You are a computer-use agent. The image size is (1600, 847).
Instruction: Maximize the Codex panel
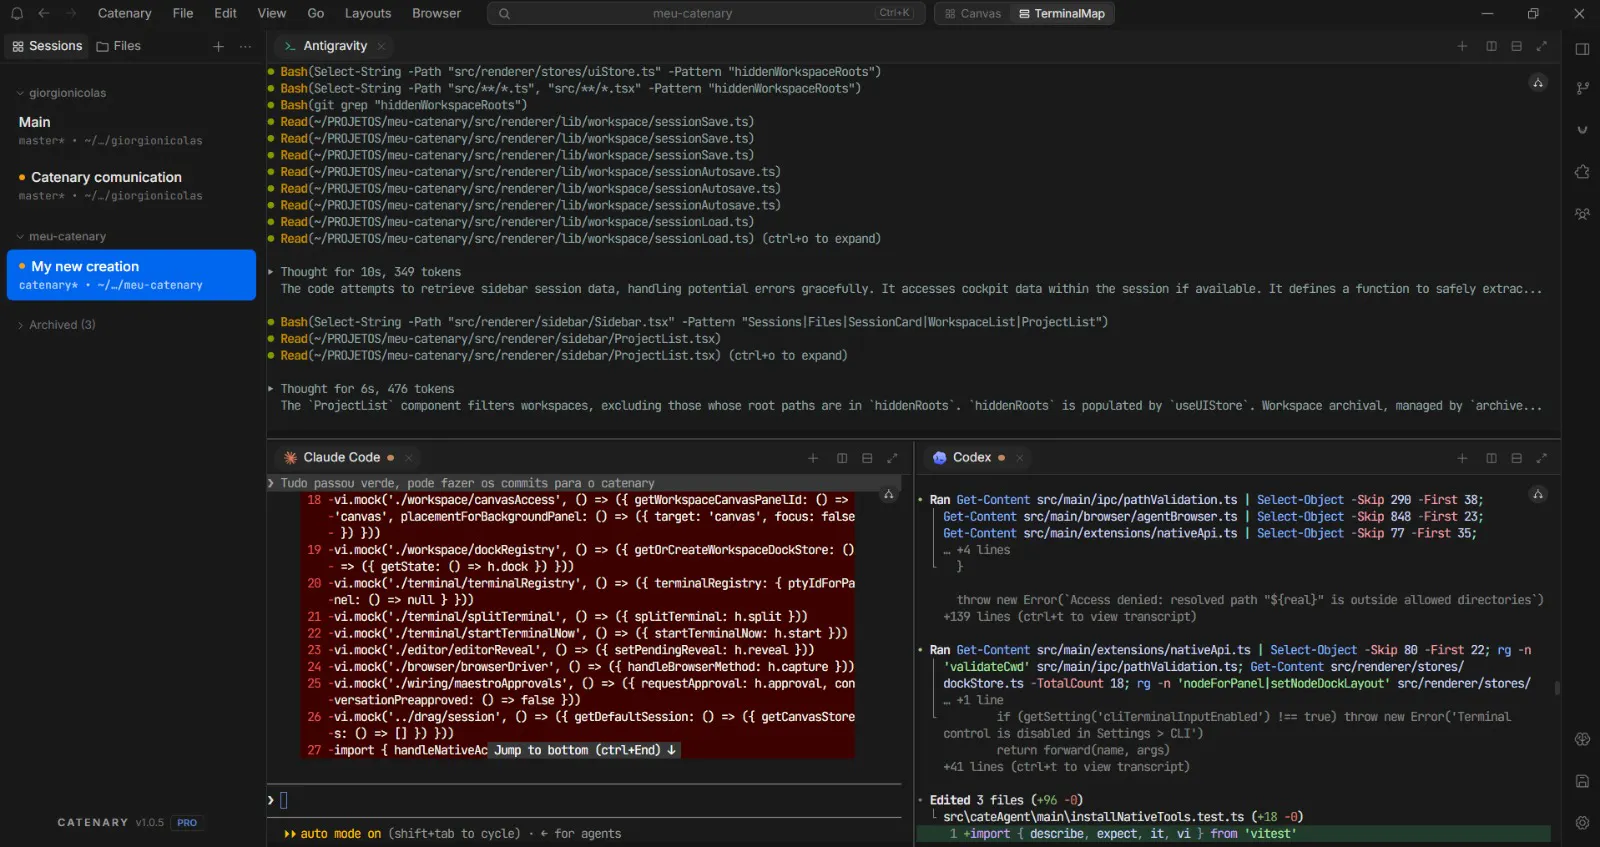tap(1541, 458)
